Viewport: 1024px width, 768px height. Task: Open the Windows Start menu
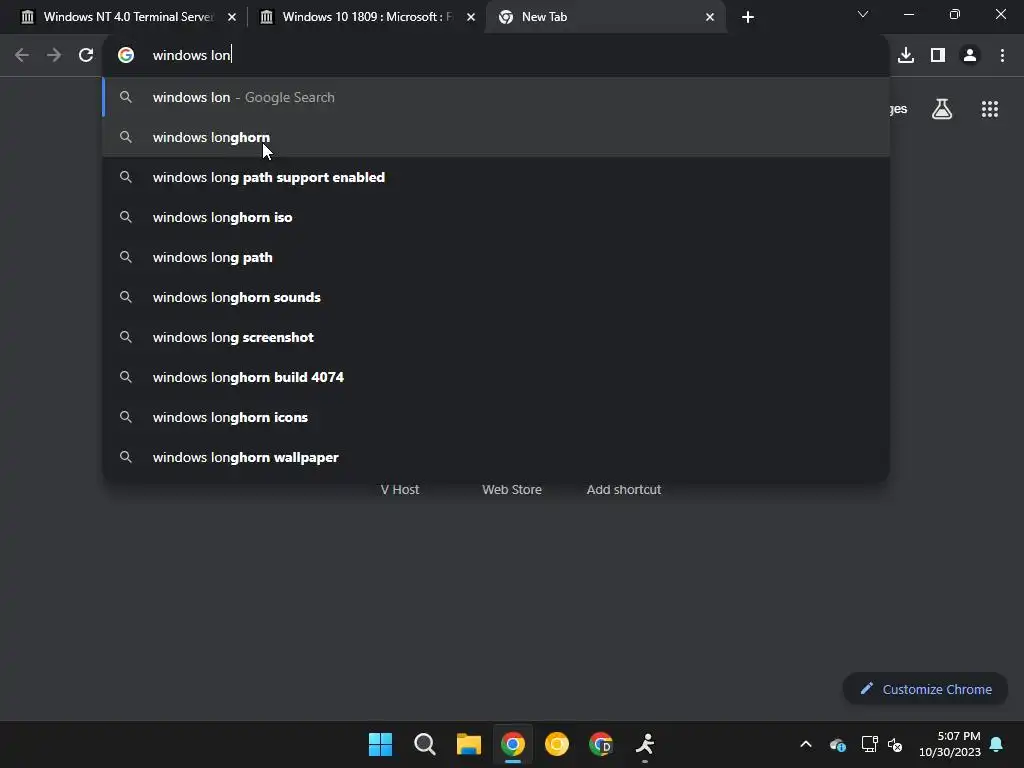380,744
